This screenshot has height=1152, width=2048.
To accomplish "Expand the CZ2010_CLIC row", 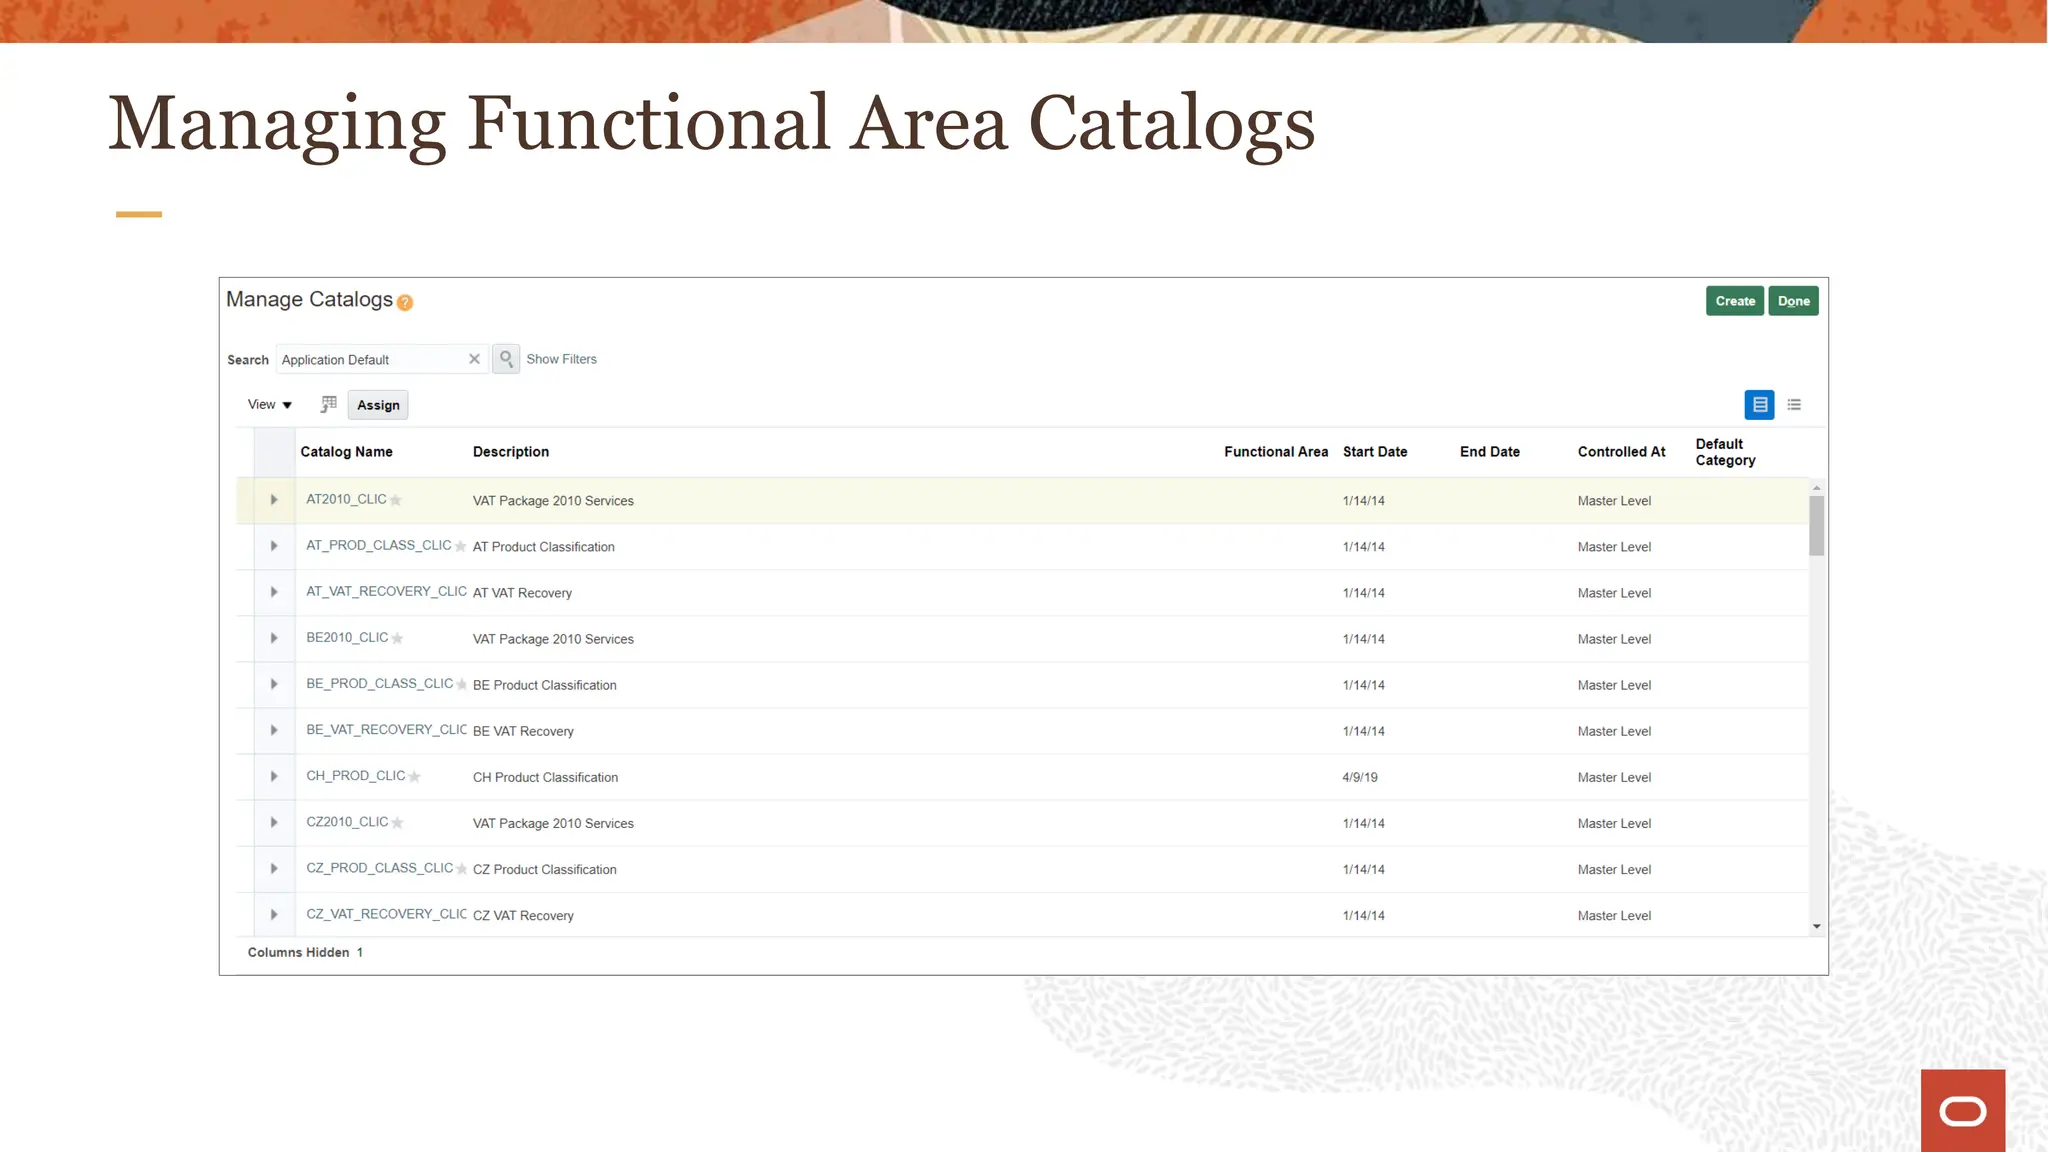I will tap(274, 822).
